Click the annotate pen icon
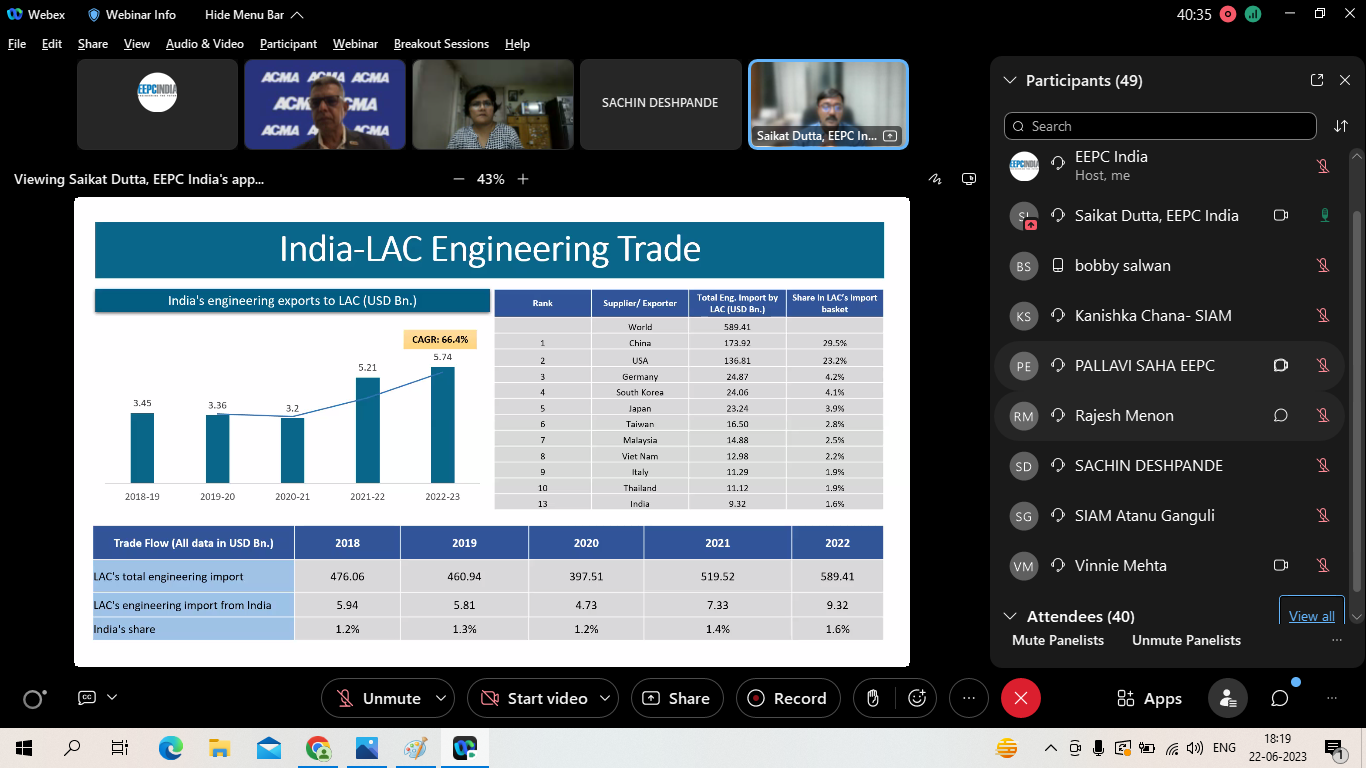The image size is (1366, 768). tap(936, 179)
